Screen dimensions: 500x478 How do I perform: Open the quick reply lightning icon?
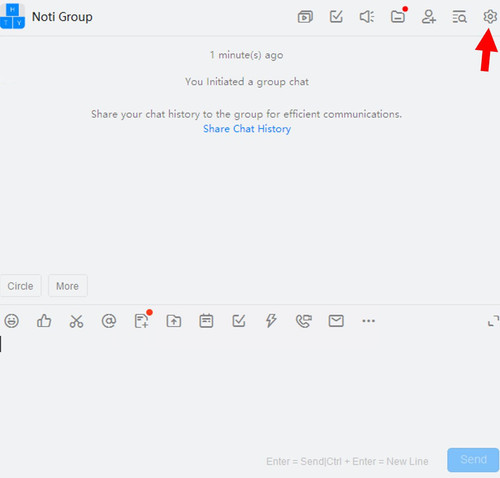point(271,321)
